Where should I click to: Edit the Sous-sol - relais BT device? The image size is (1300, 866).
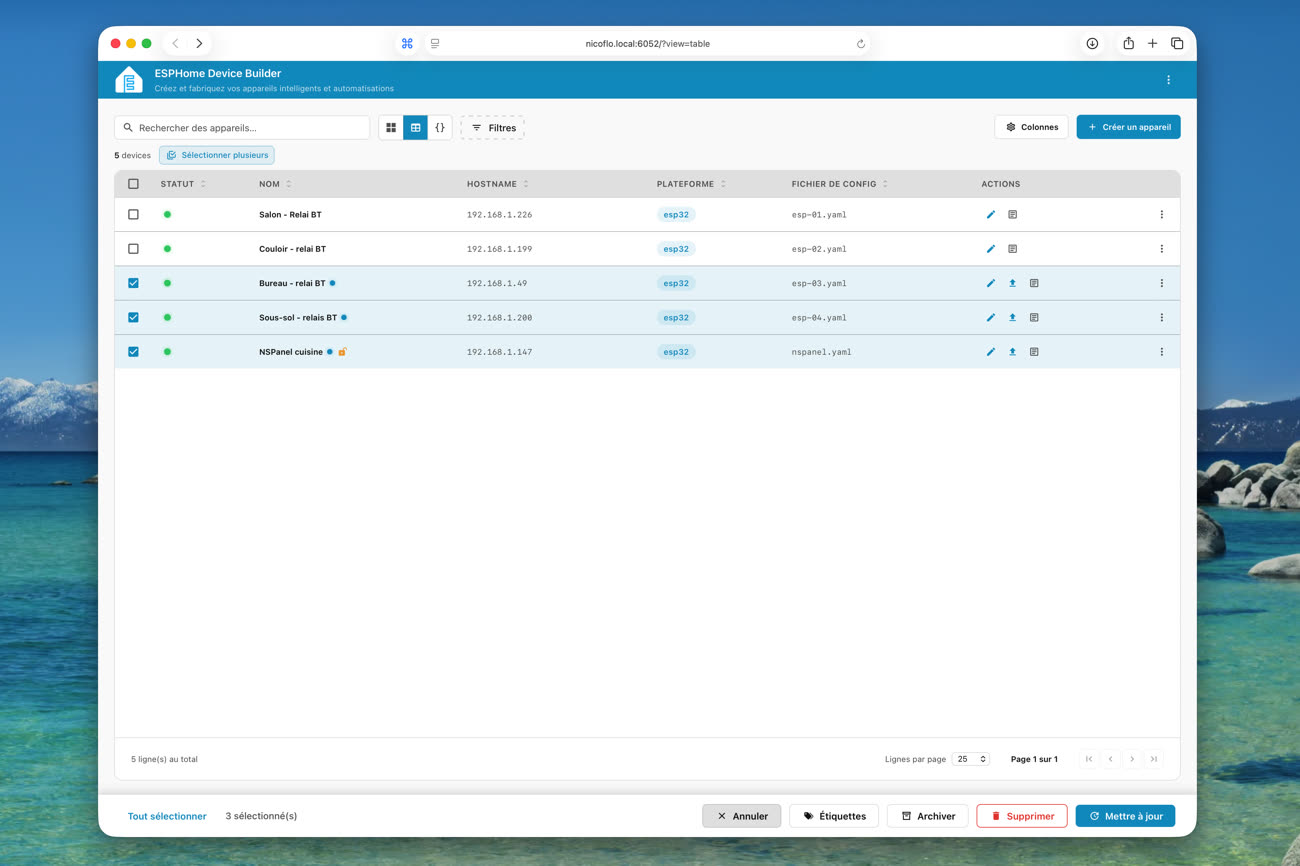pos(991,317)
